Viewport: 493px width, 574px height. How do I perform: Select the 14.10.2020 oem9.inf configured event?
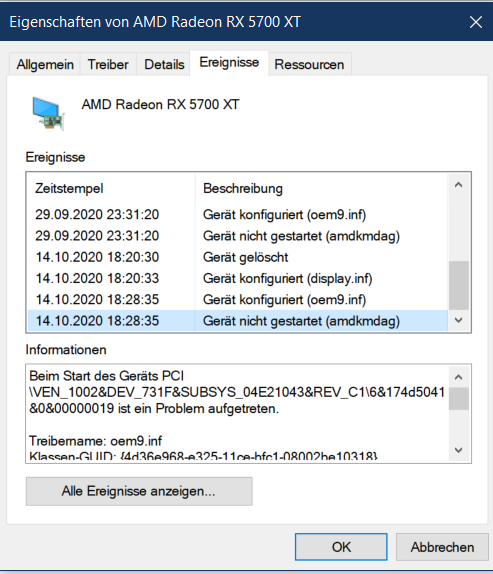coord(238,299)
